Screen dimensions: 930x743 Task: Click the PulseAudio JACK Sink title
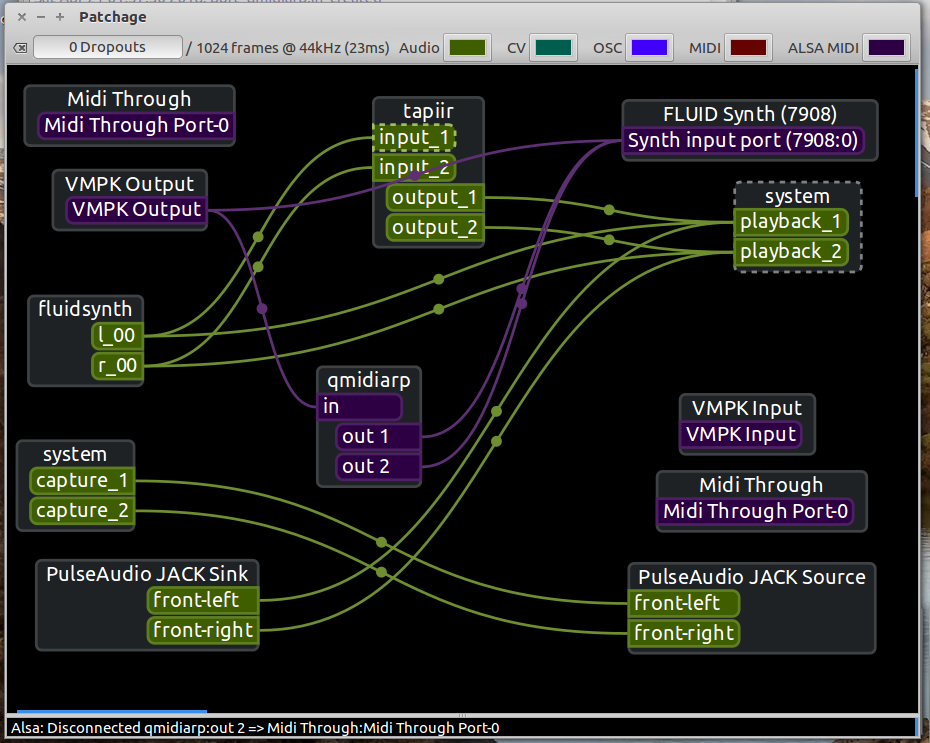(x=147, y=574)
